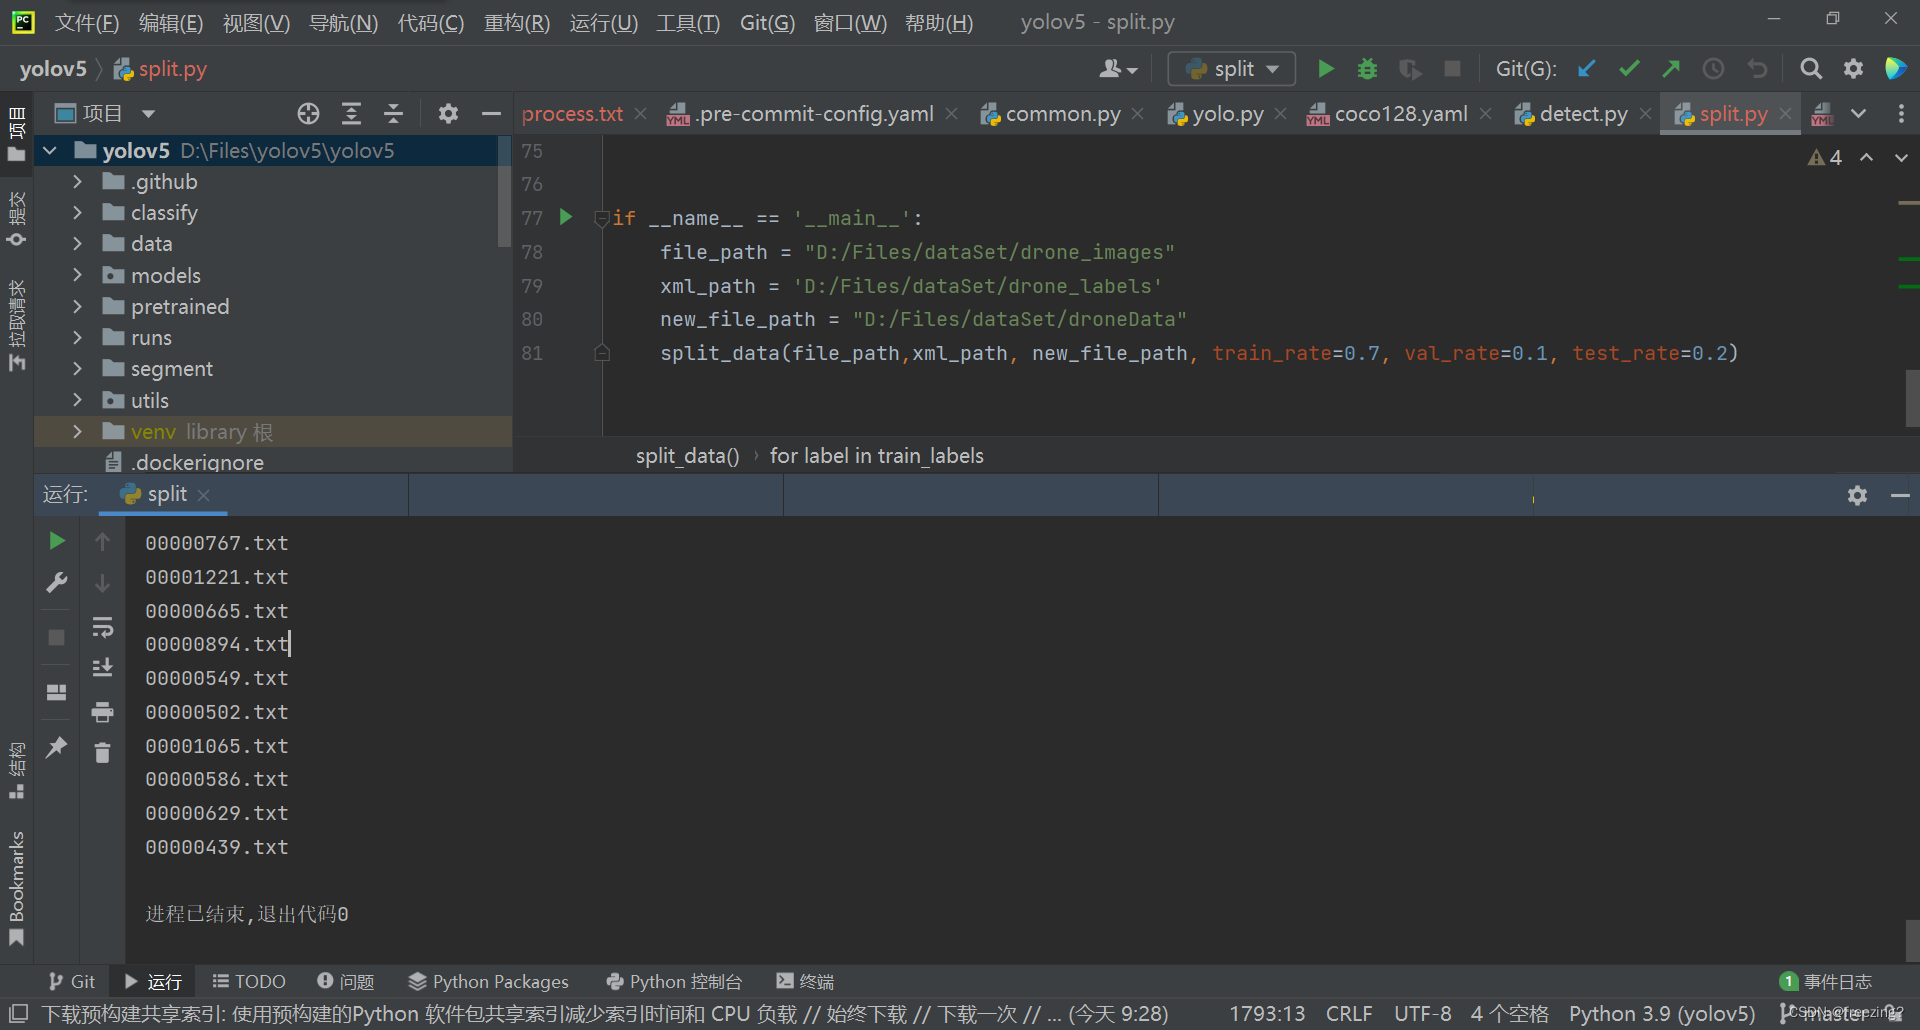Viewport: 1920px width, 1030px height.
Task: Open Search Everywhere magnifier icon
Action: [x=1810, y=69]
